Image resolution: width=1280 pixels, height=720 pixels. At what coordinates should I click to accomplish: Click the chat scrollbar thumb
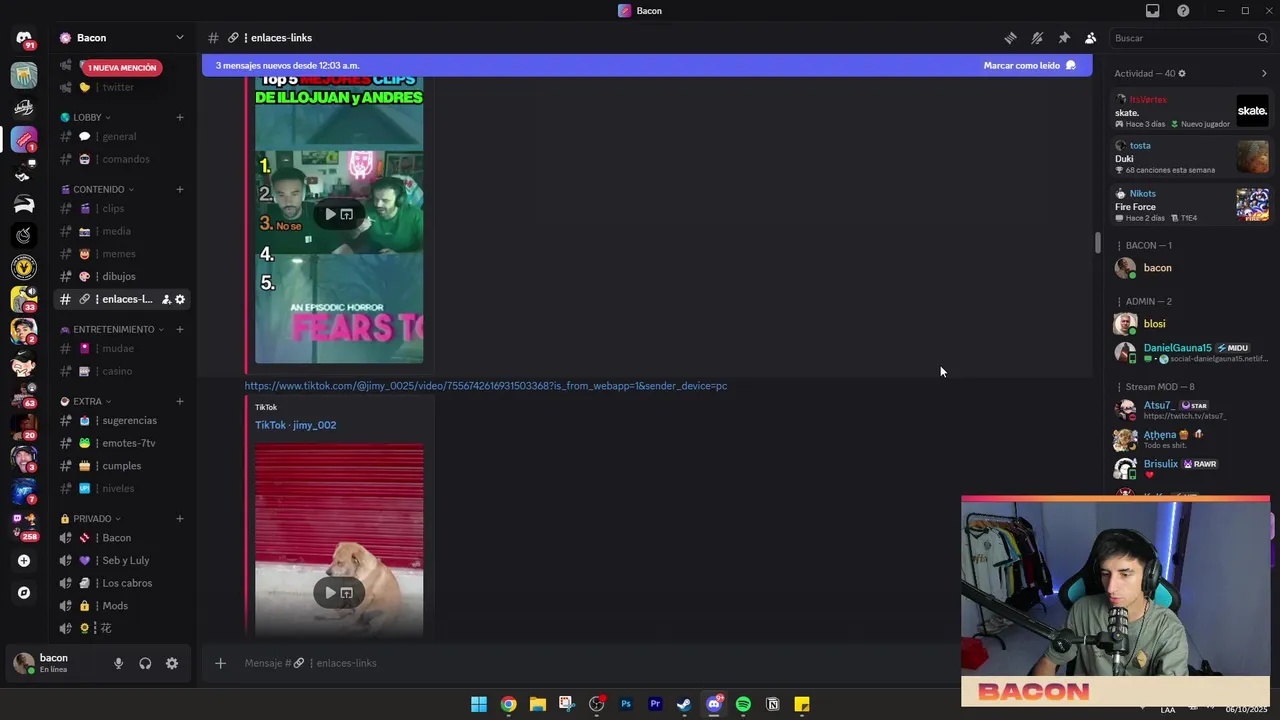click(x=1097, y=243)
